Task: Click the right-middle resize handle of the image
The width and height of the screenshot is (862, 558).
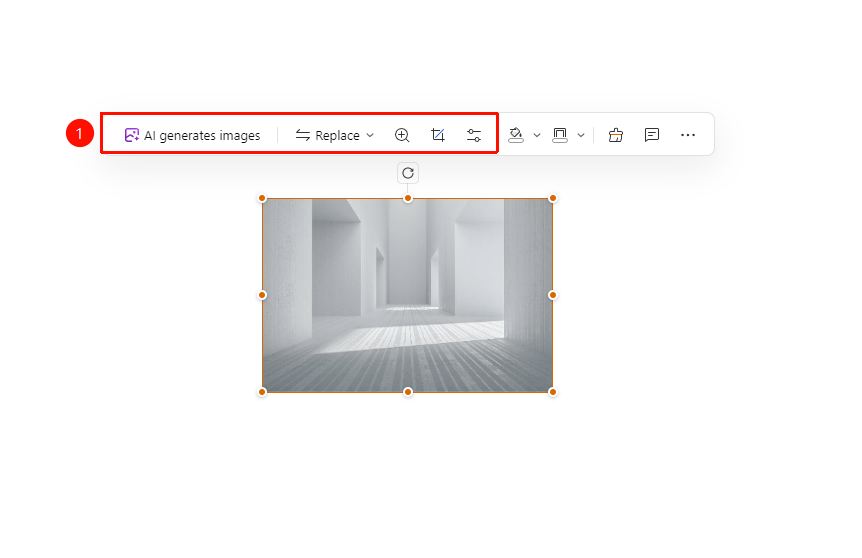Action: coord(553,295)
